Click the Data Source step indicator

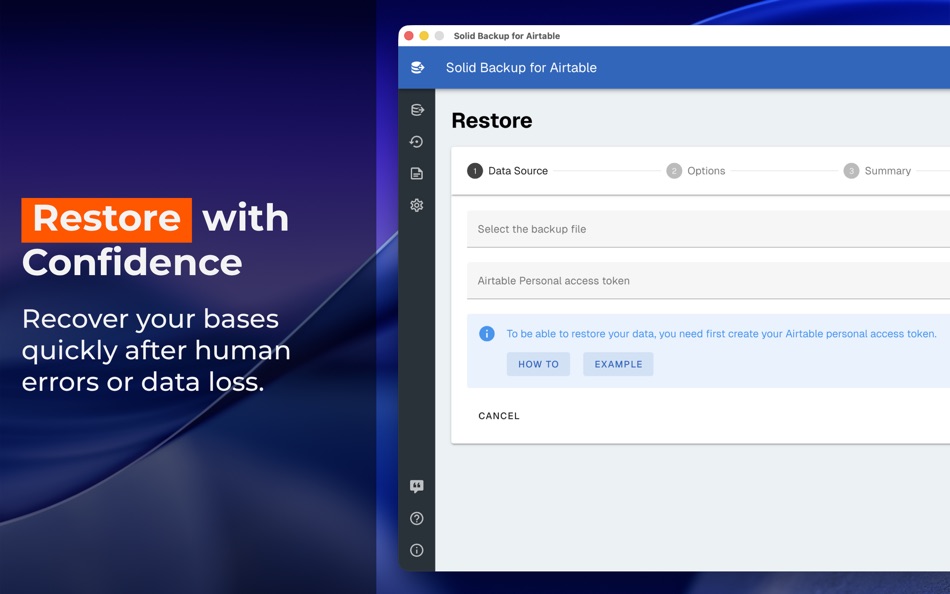tap(508, 170)
